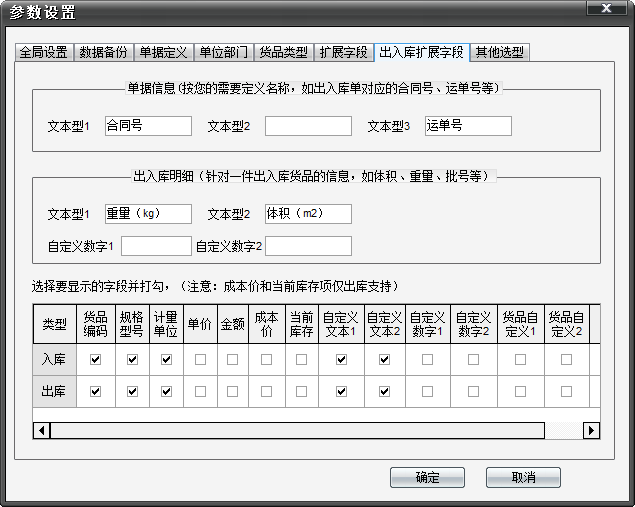This screenshot has height=507, width=635.
Task: Click the 自定义数字2 input field
Action: tap(308, 246)
